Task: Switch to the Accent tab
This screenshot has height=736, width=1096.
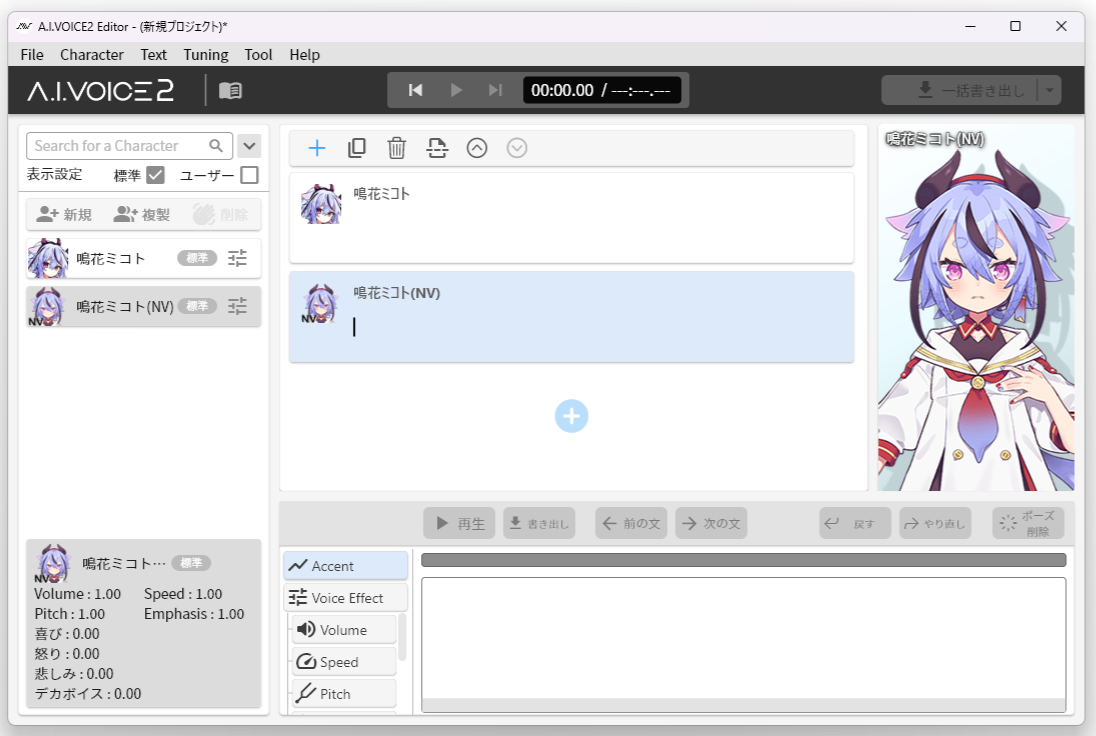Action: coord(345,565)
